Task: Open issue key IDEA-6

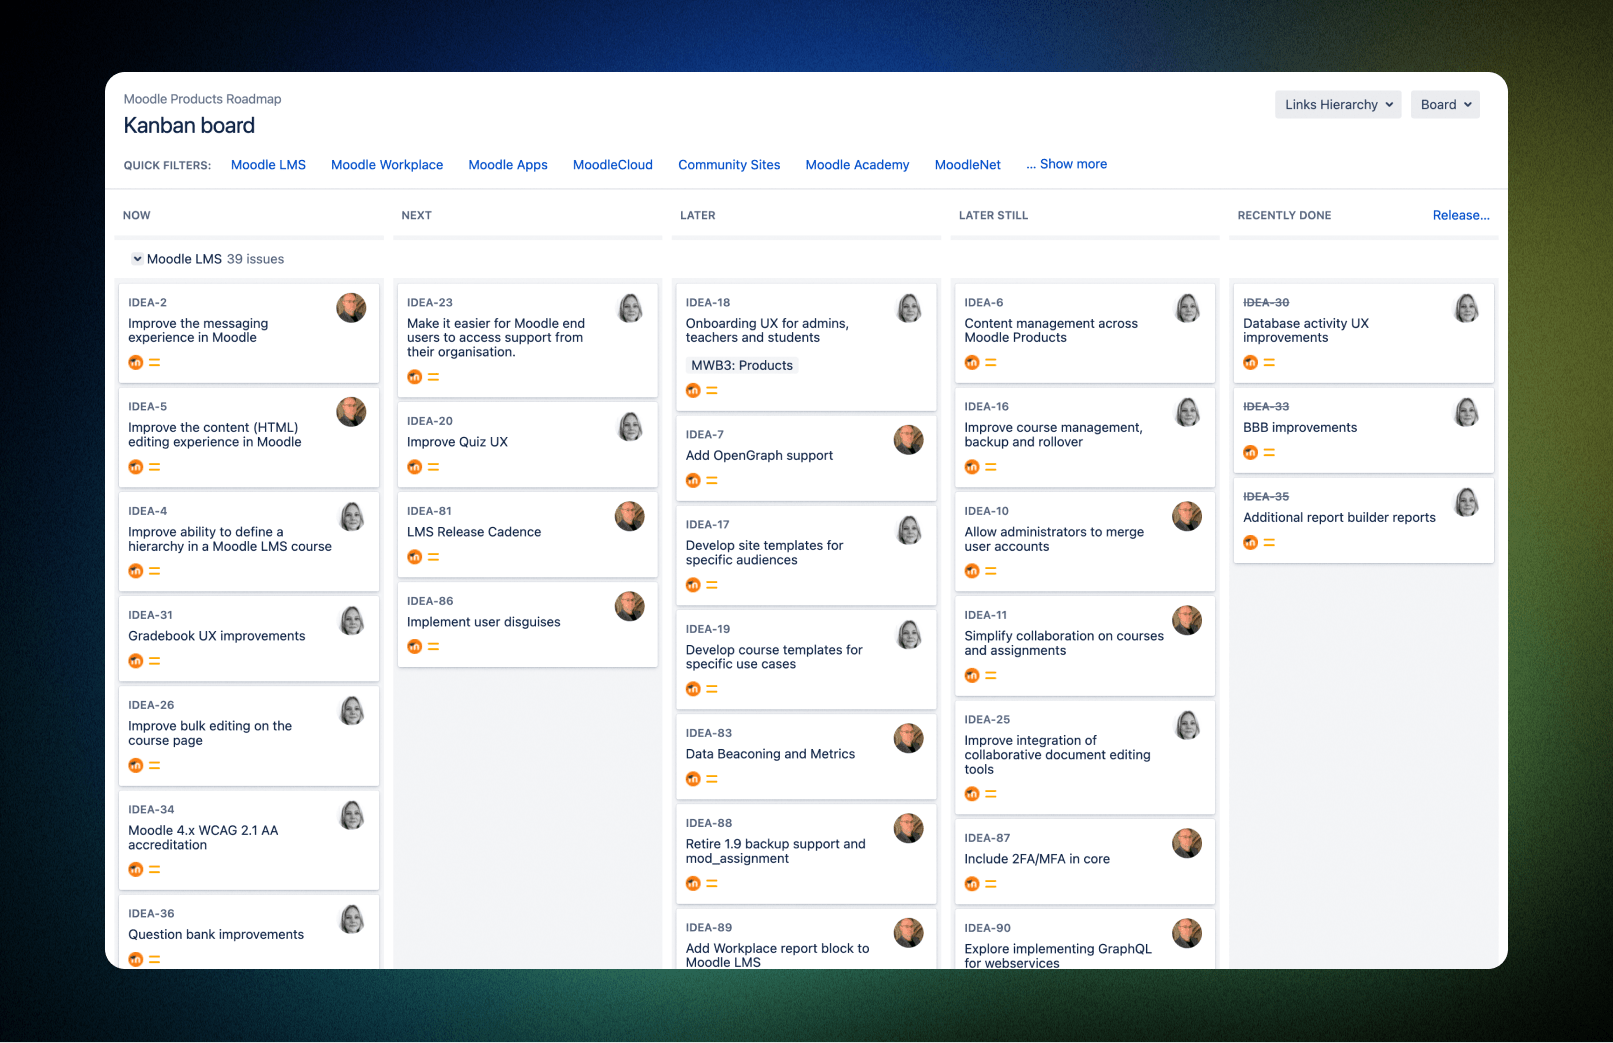Action: [x=984, y=302]
